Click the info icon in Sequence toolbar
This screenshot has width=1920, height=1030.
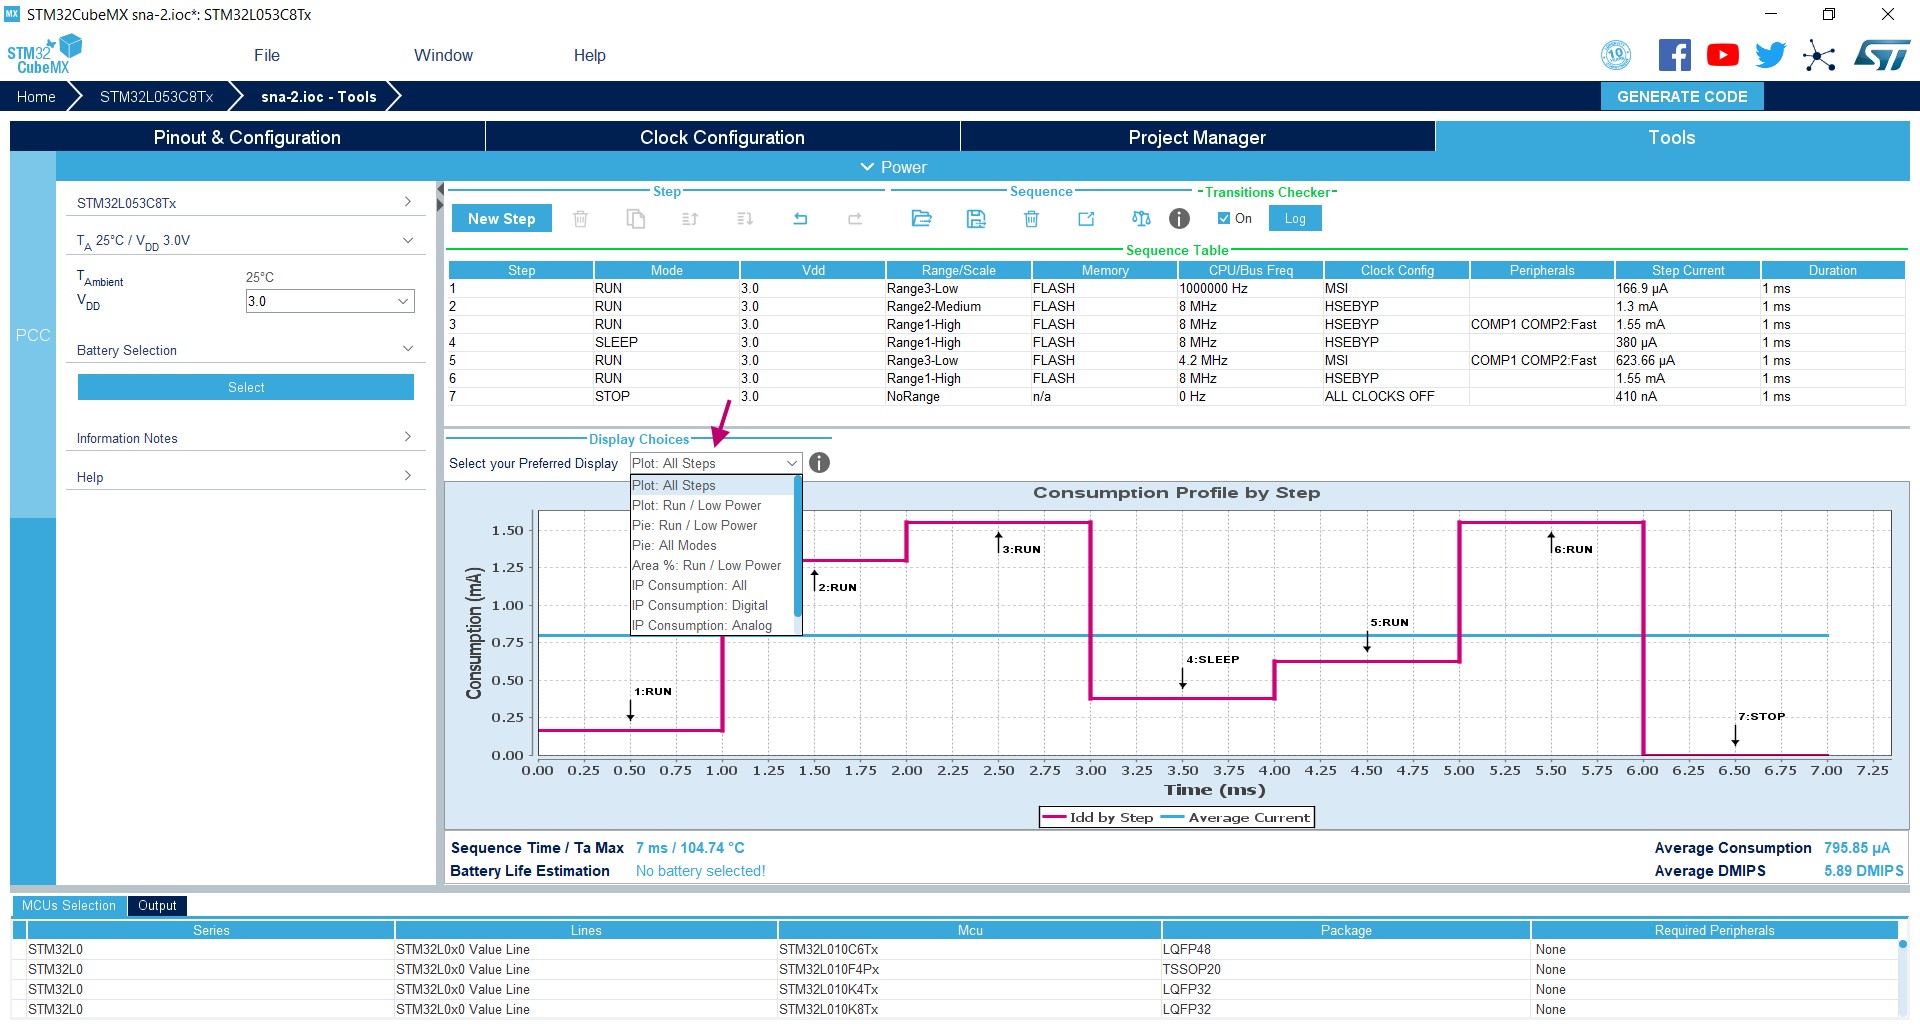coord(1180,219)
